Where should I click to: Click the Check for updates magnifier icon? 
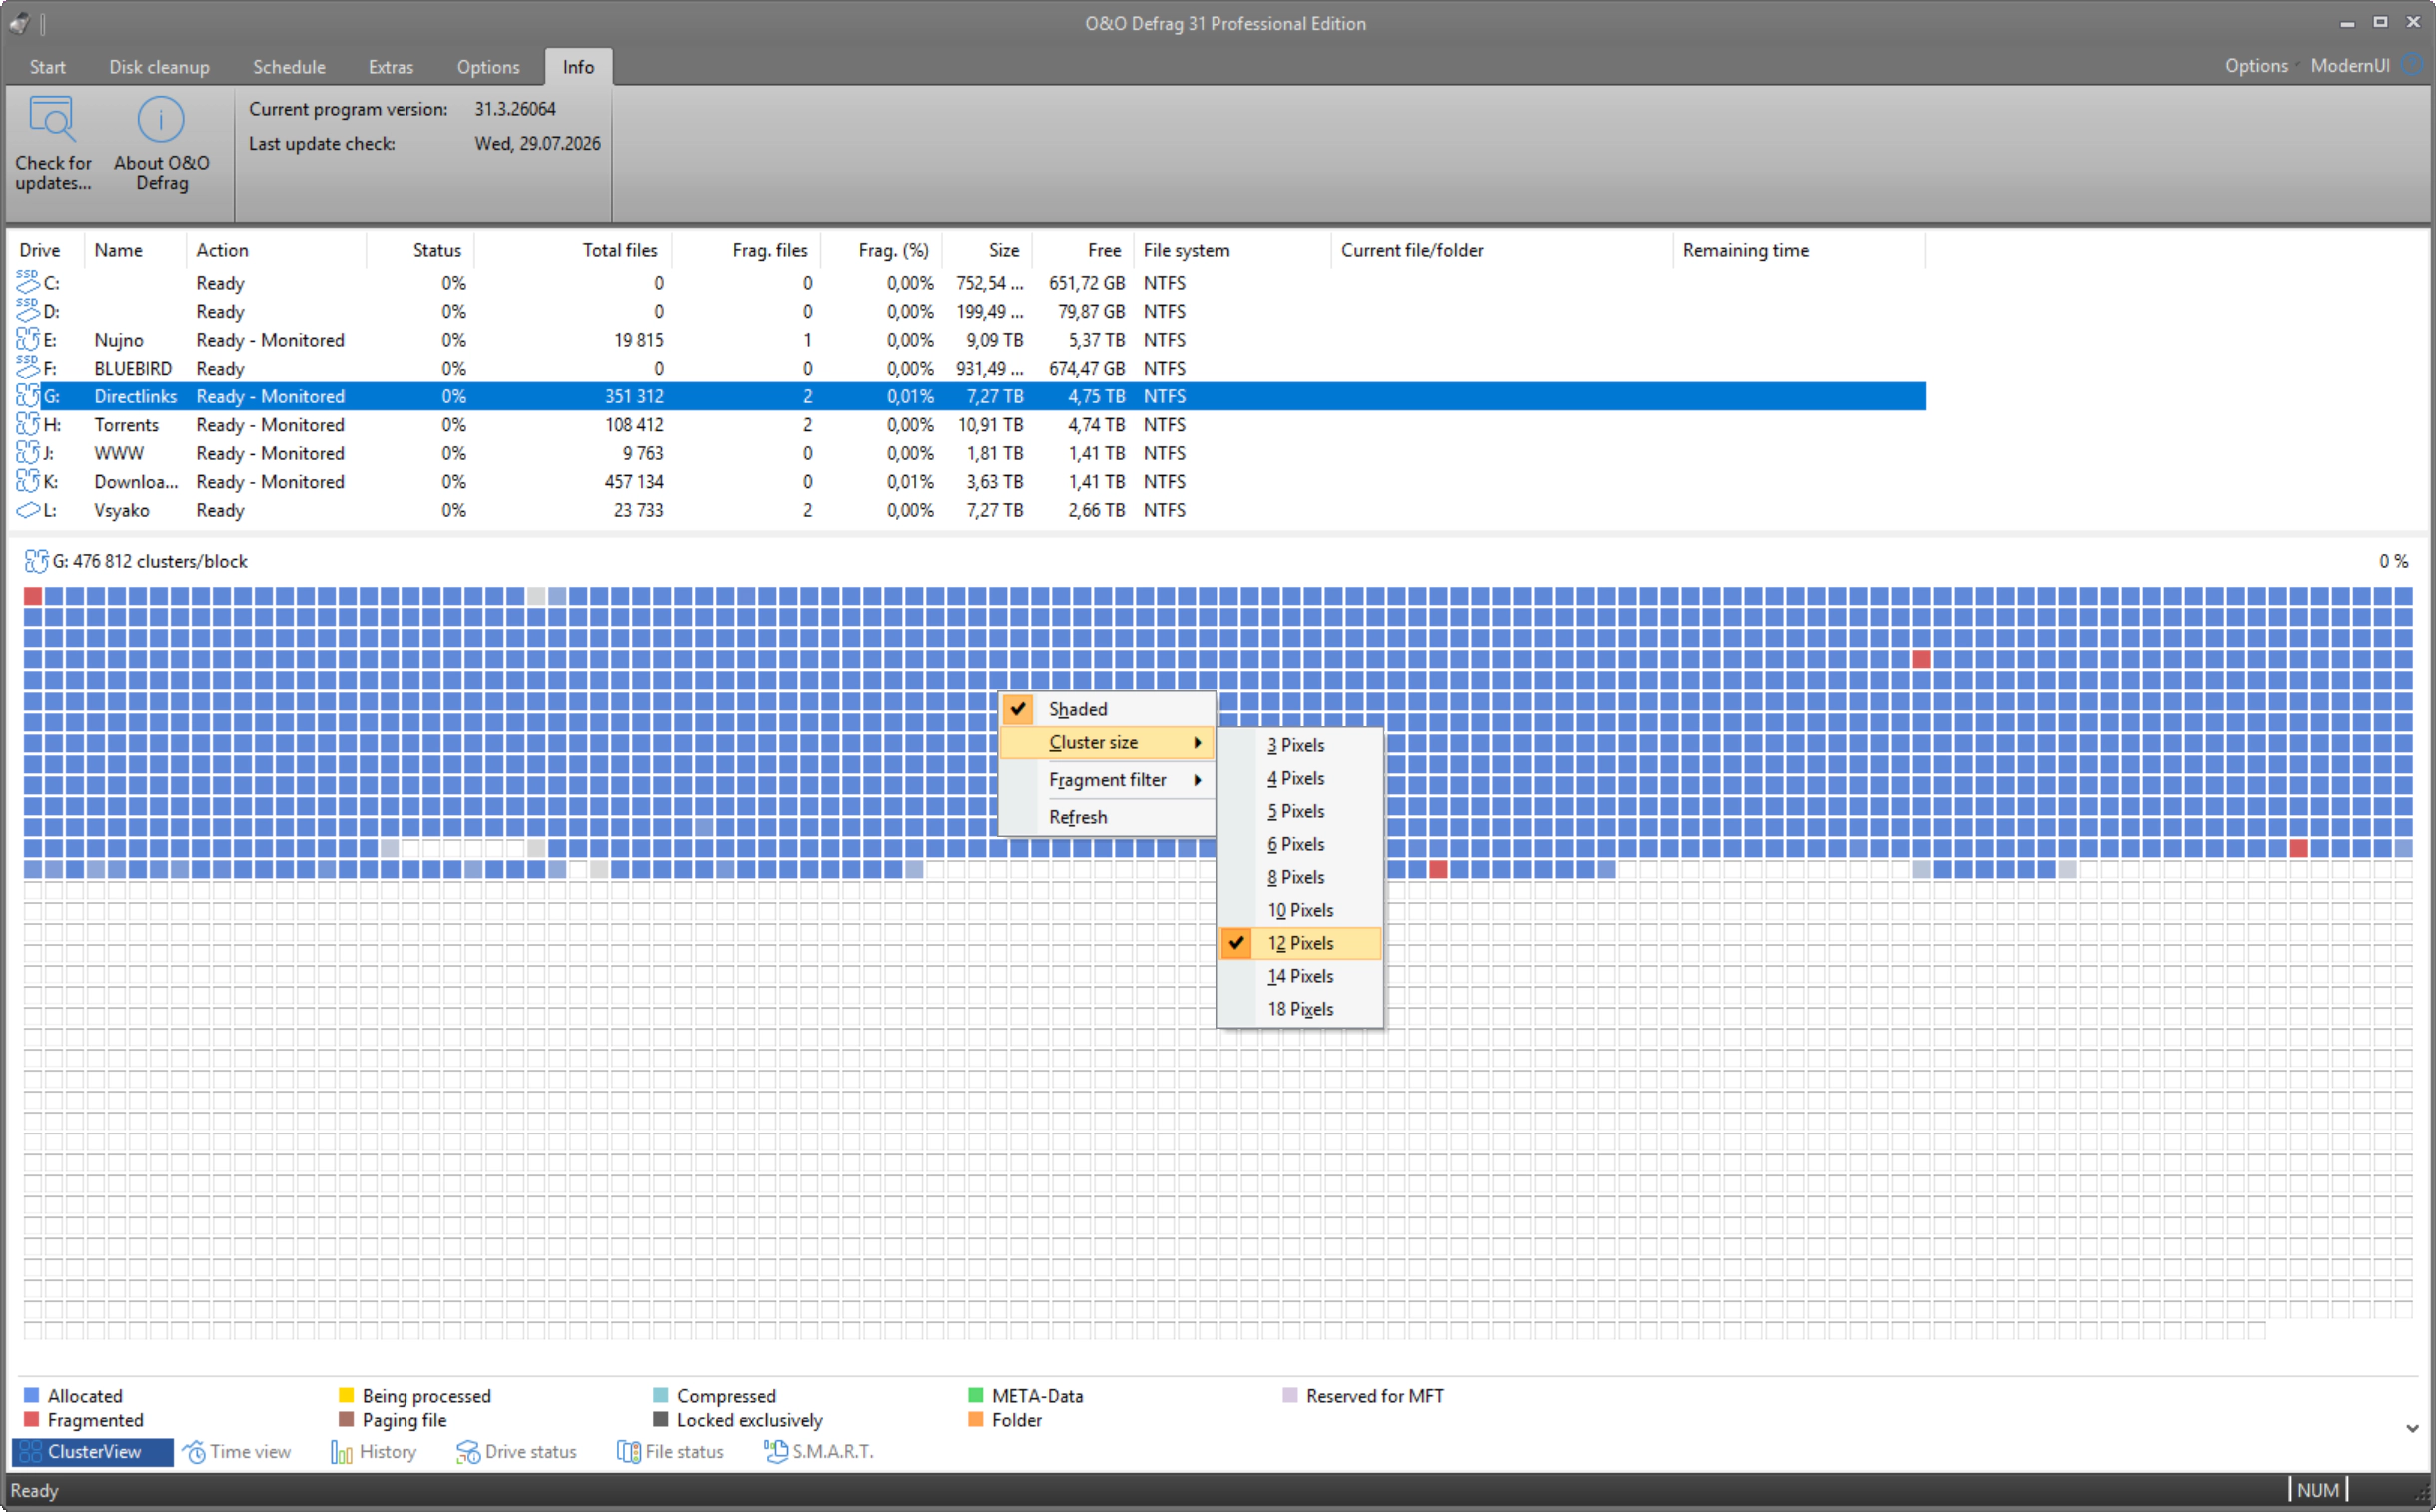(52, 119)
